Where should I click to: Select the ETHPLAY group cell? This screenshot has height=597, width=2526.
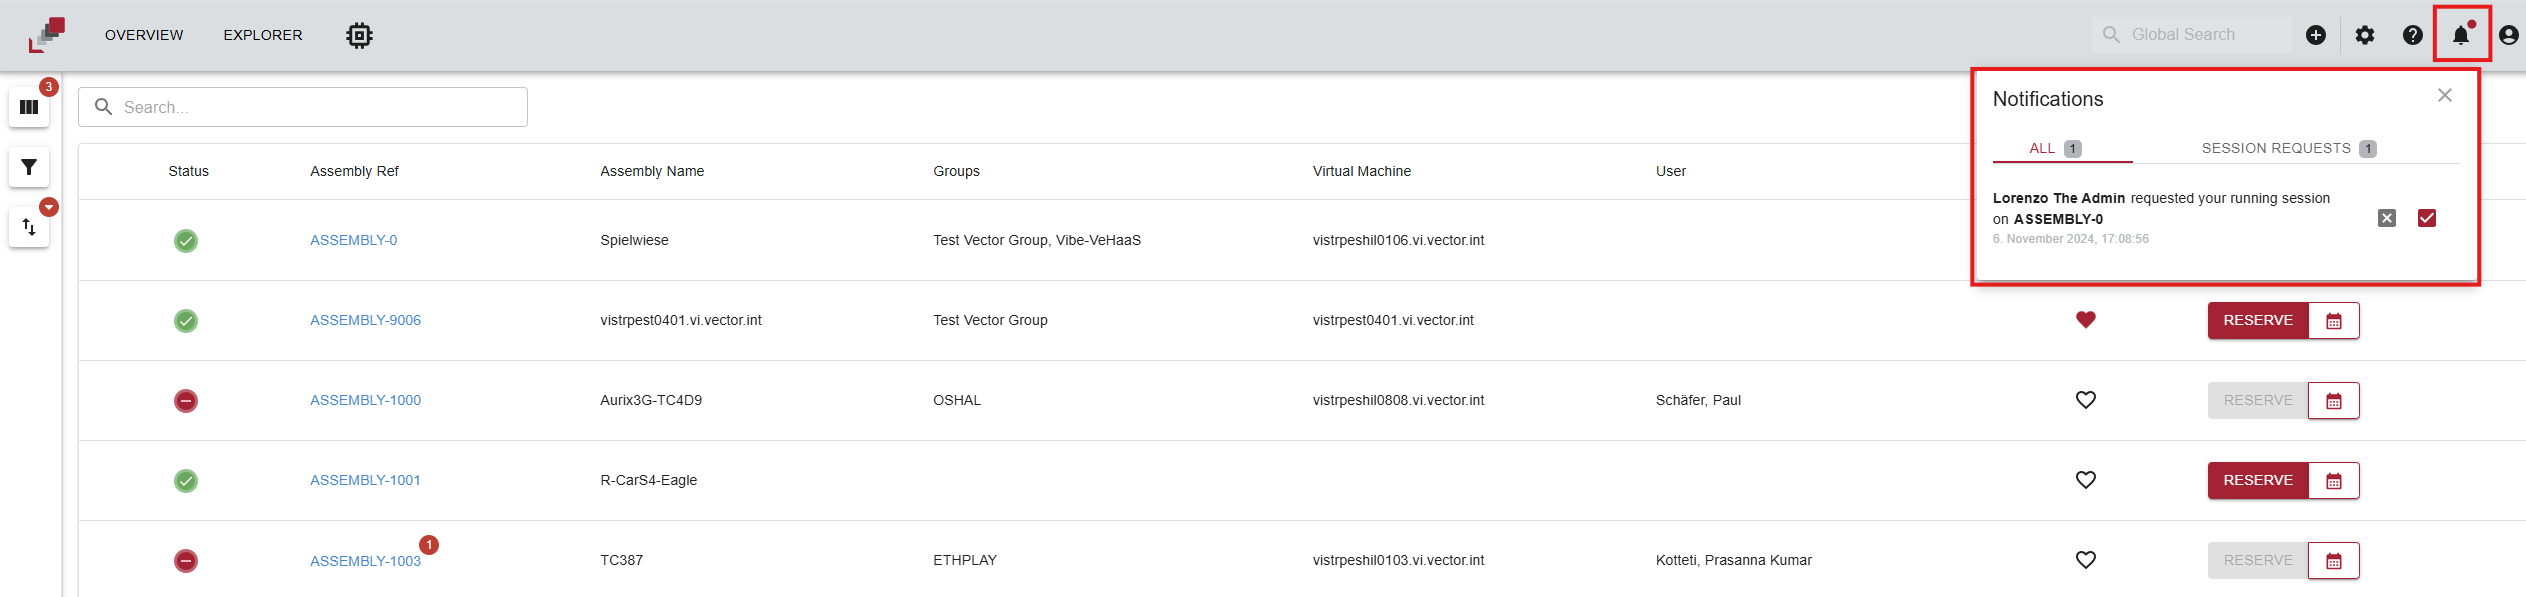point(965,560)
